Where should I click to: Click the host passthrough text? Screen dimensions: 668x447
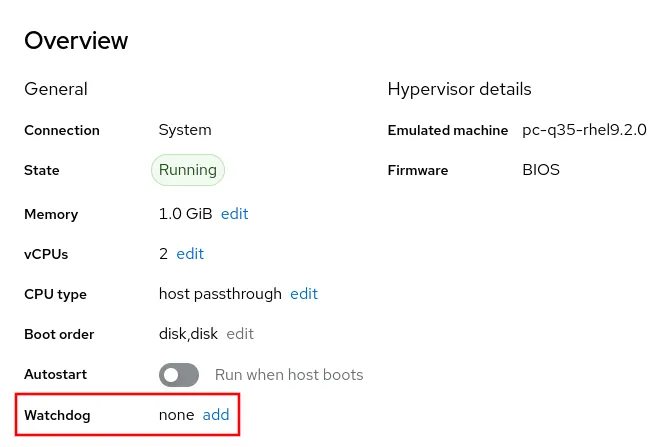click(x=219, y=294)
